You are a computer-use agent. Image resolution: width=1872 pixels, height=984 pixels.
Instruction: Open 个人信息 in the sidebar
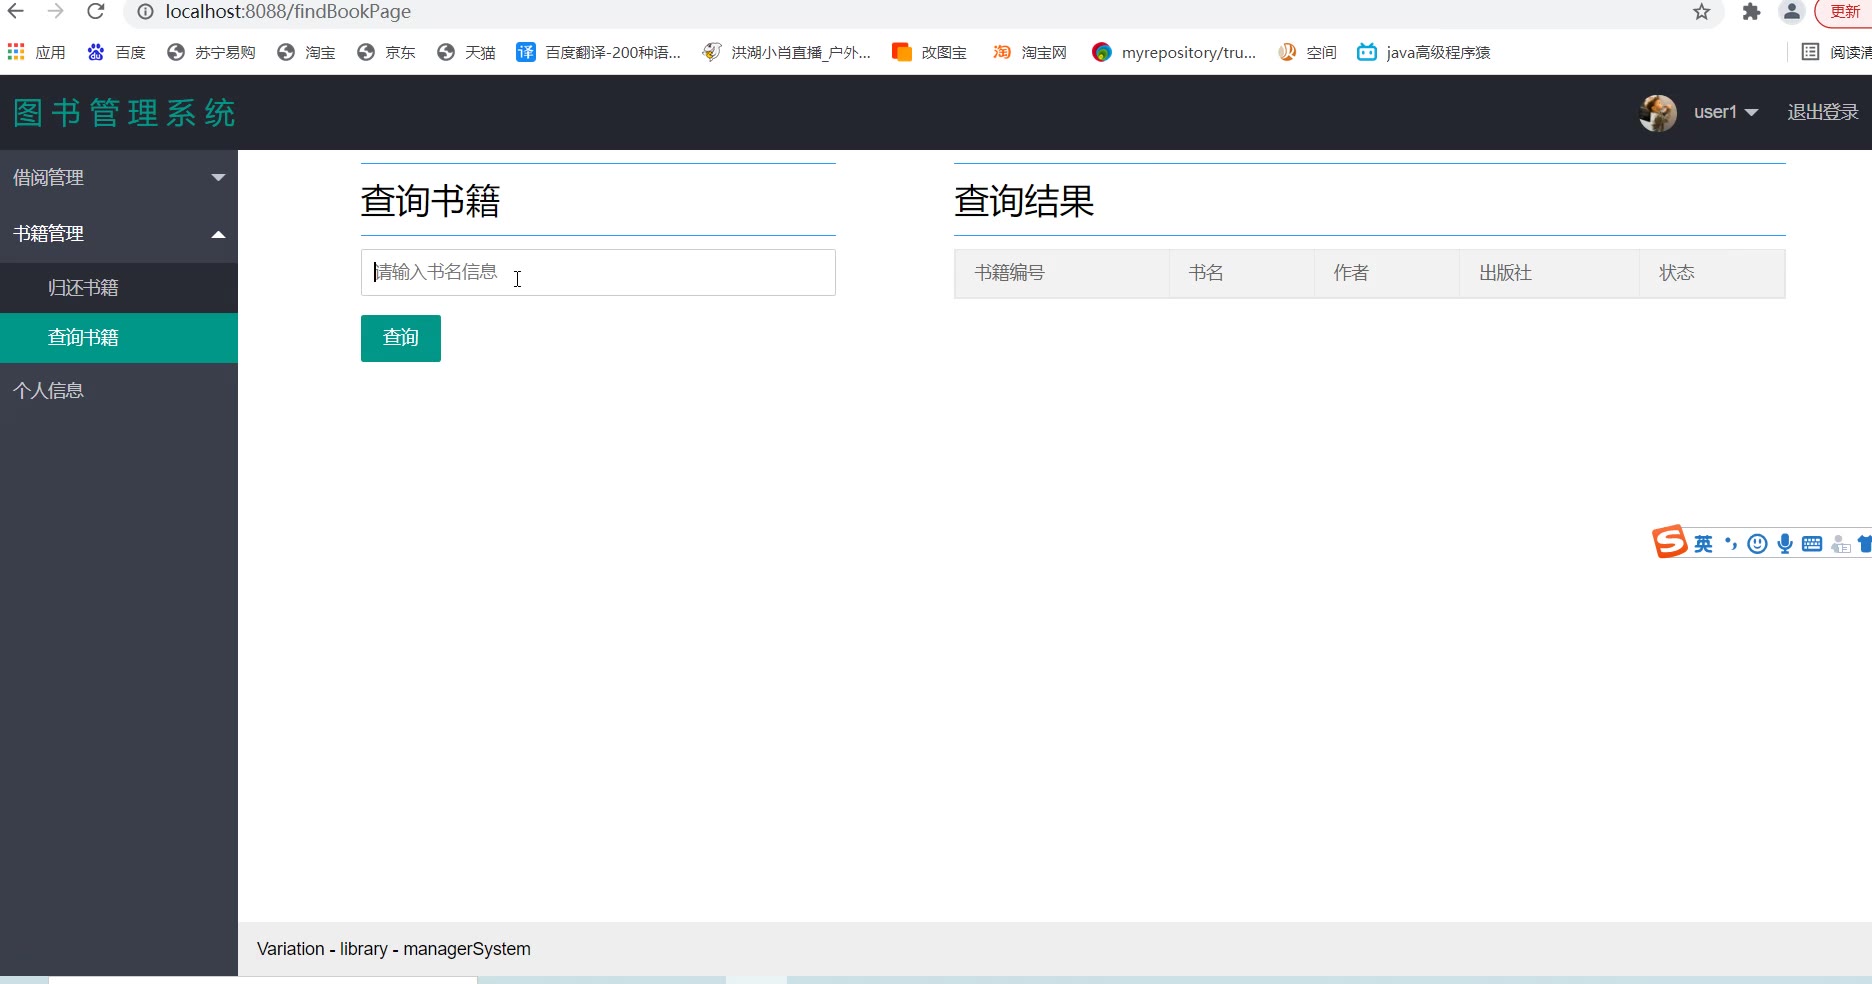pos(119,390)
